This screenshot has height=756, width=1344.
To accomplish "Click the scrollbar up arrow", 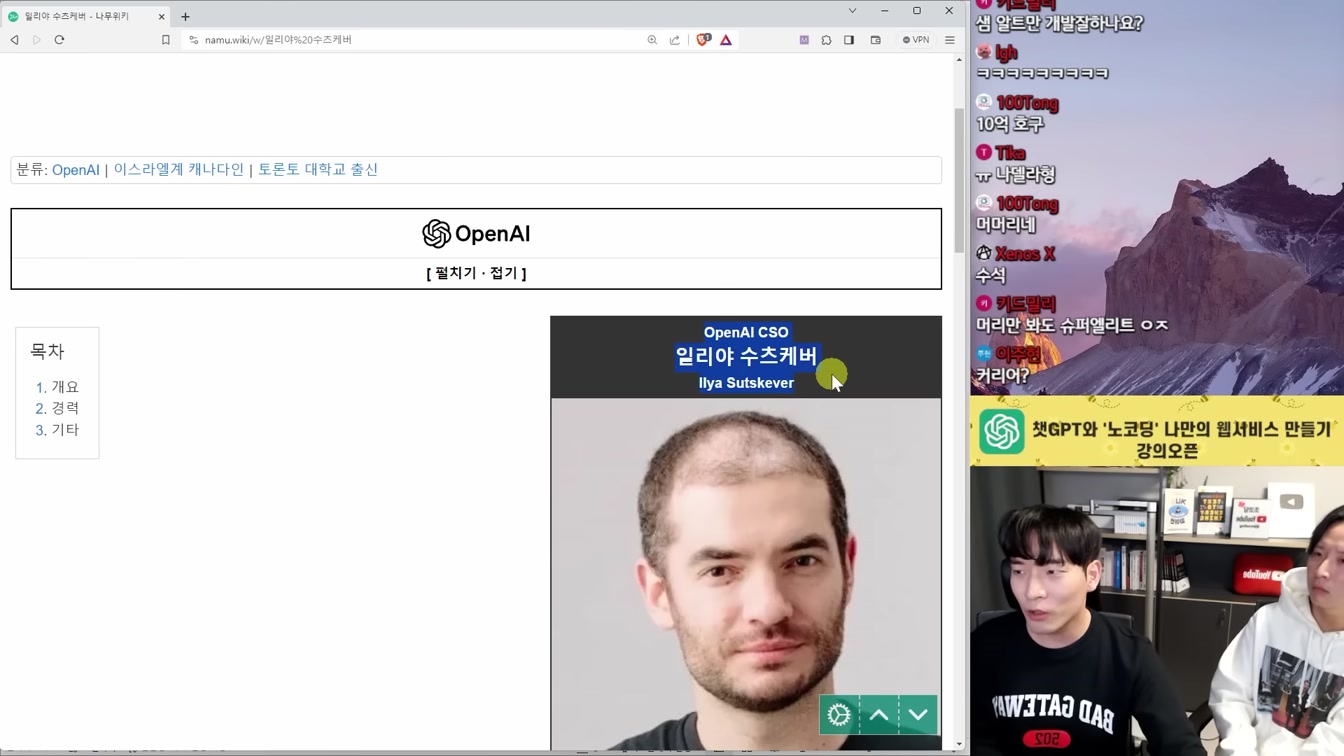I will pos(959,60).
